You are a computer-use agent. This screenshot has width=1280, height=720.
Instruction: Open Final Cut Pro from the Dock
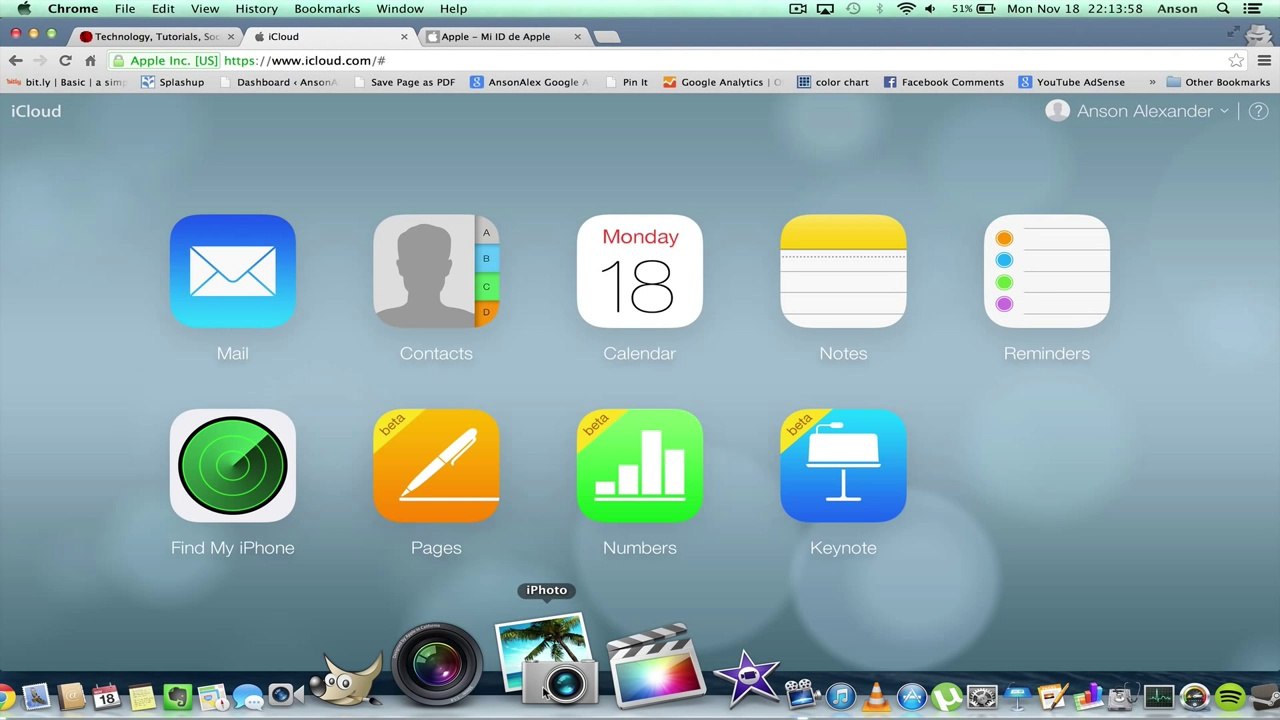[656, 664]
